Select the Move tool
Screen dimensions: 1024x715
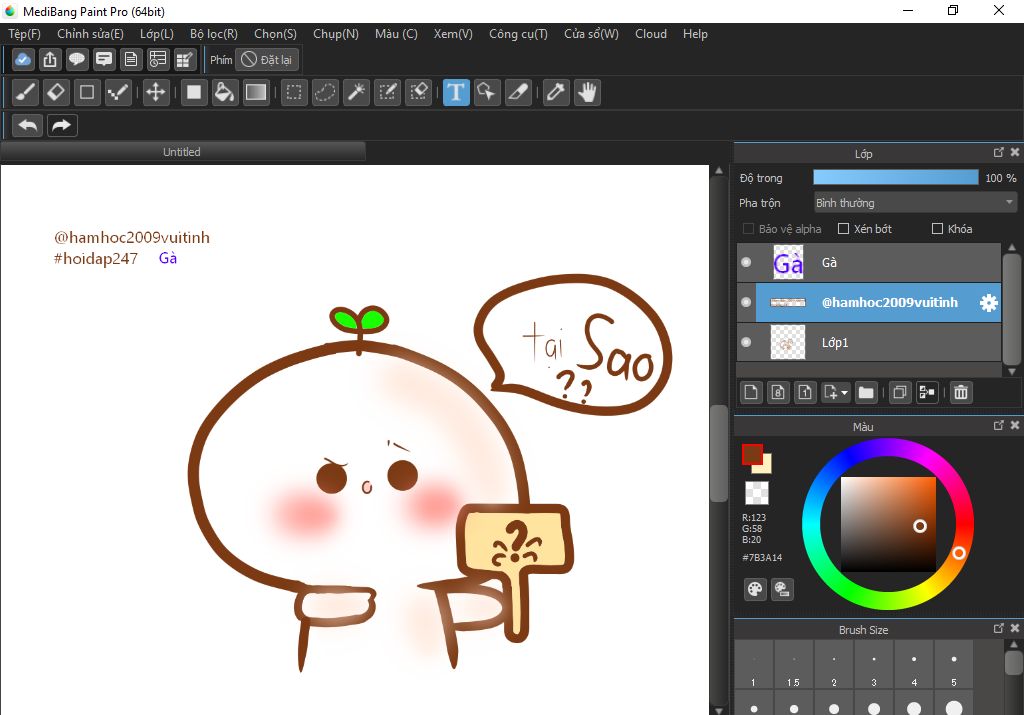pos(155,92)
